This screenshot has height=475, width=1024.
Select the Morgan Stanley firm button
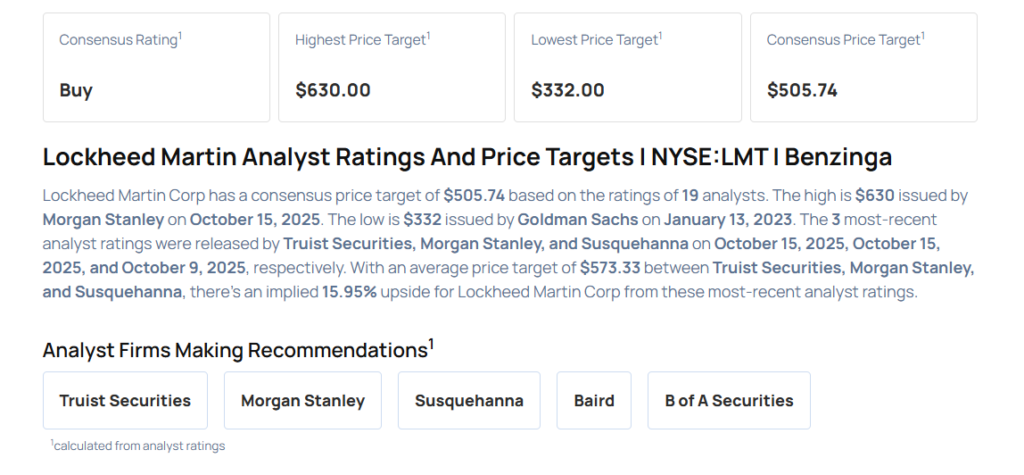point(302,400)
